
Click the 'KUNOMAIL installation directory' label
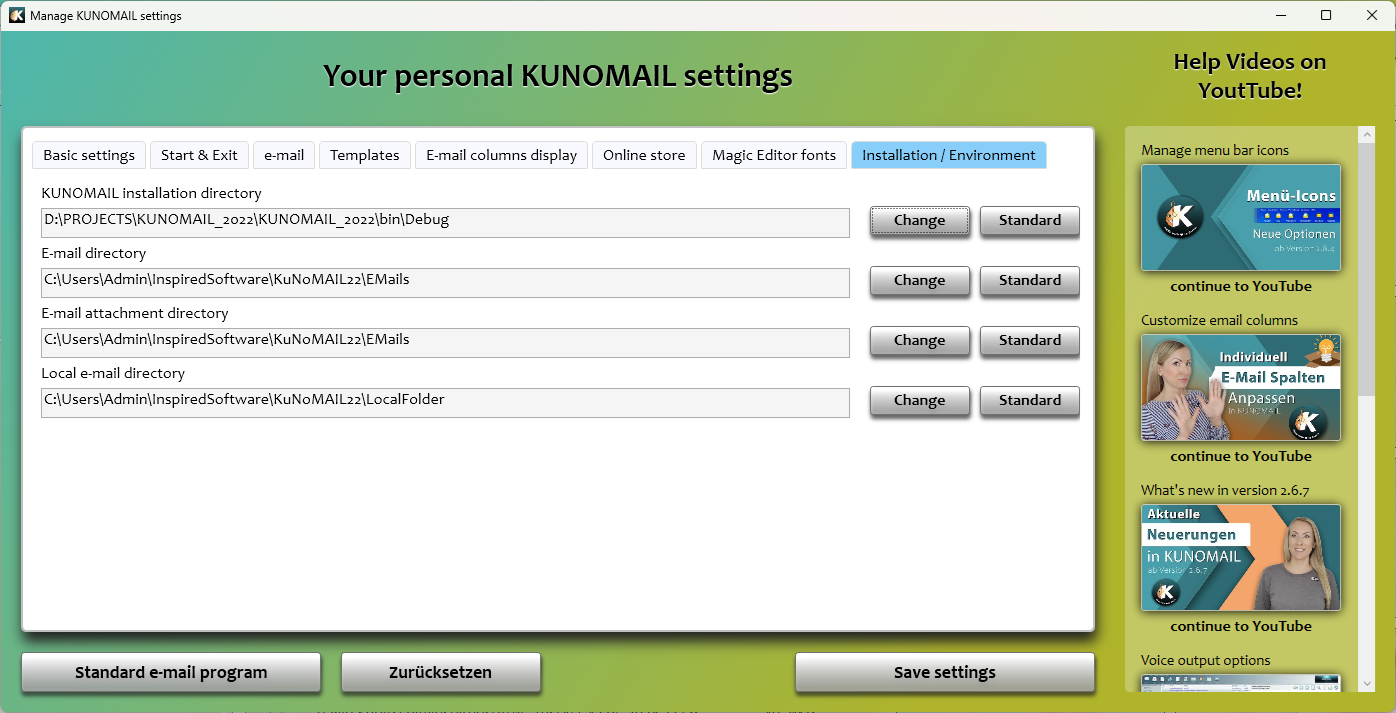tap(151, 193)
